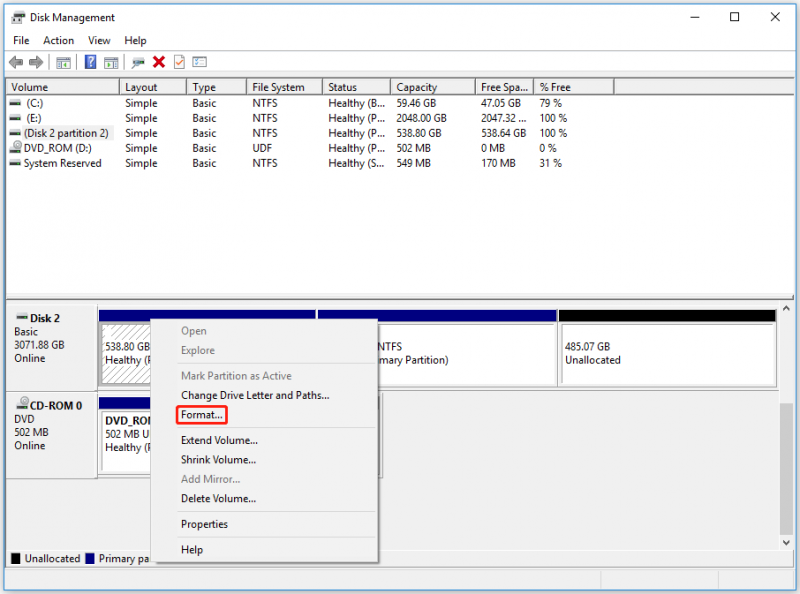This screenshot has height=594, width=800.
Task: Open the Action menu
Action: [58, 40]
